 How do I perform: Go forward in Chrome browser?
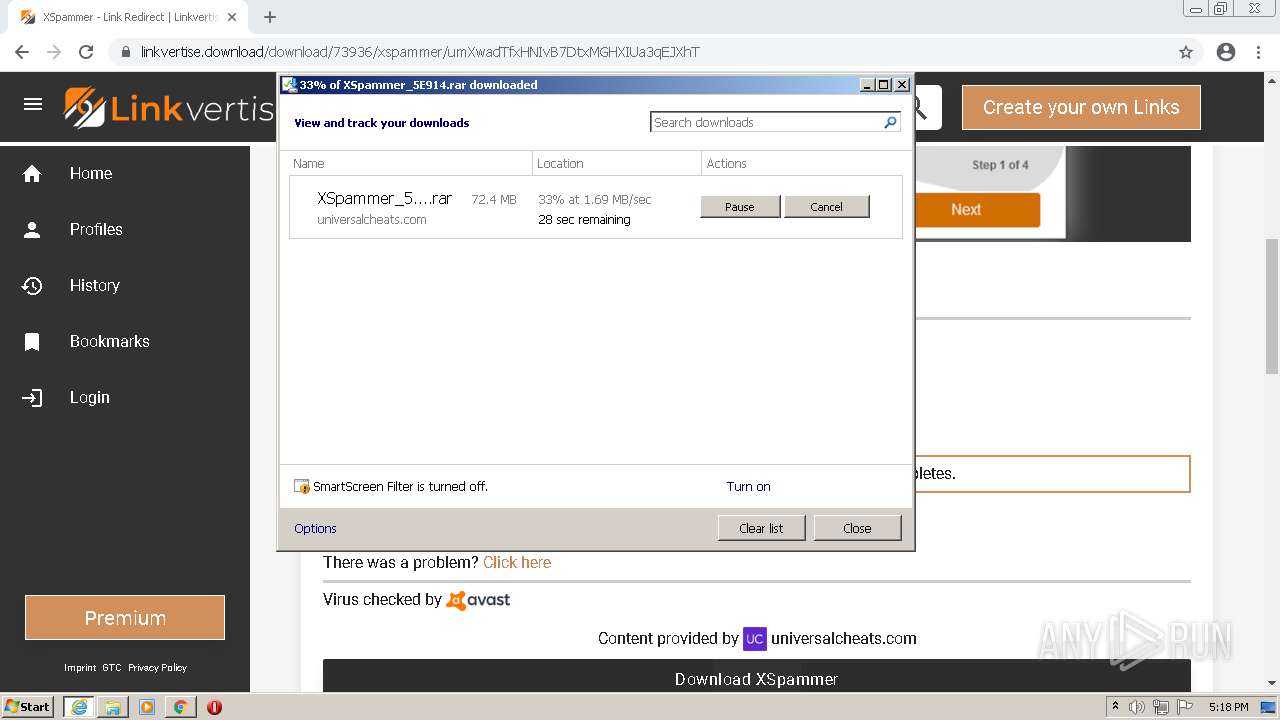tap(54, 52)
